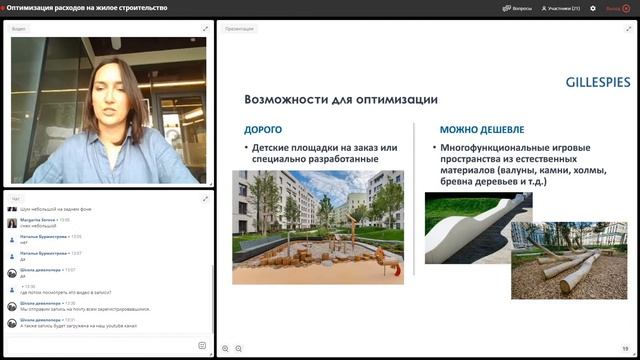The image size is (640, 360).
Task: Click the wooden logs playground photo
Action: pyautogui.click(x=569, y=260)
